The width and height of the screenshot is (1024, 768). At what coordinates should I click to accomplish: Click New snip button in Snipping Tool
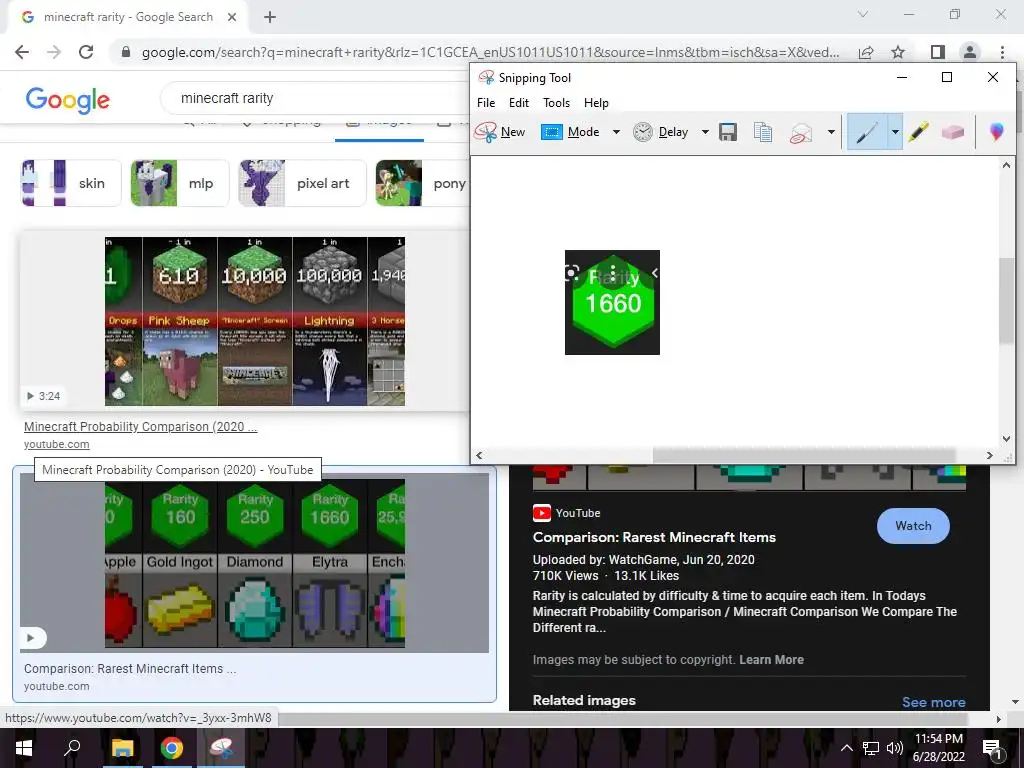click(x=500, y=132)
